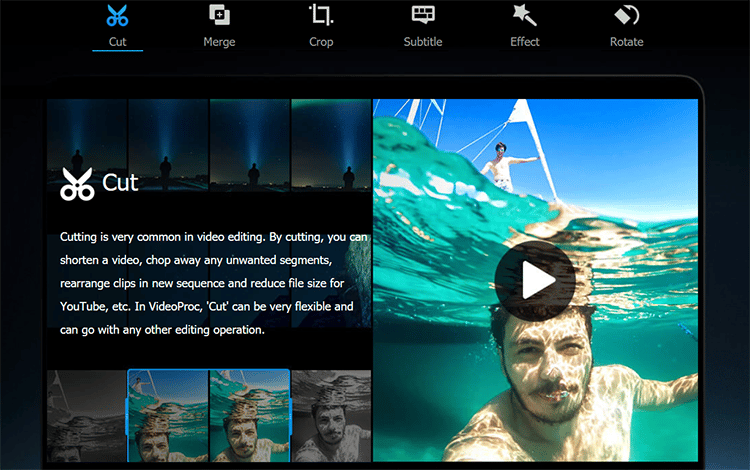Open the Subtitle icon

tap(423, 15)
